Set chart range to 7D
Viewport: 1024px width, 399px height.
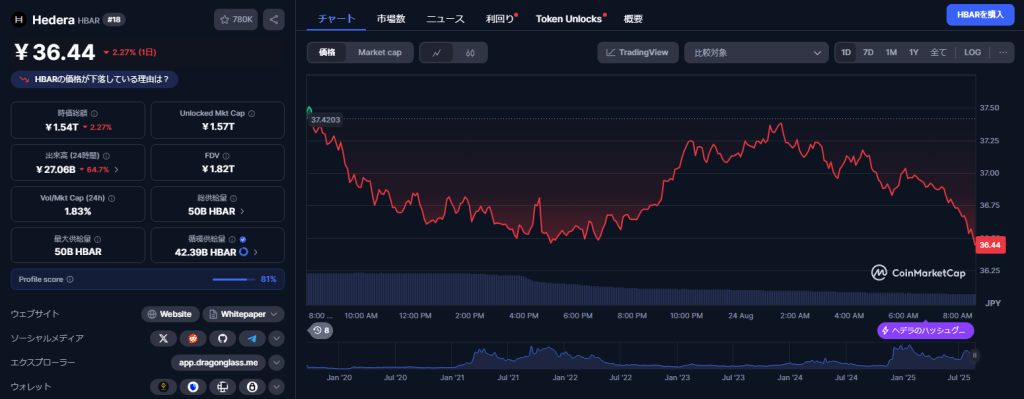click(x=869, y=53)
